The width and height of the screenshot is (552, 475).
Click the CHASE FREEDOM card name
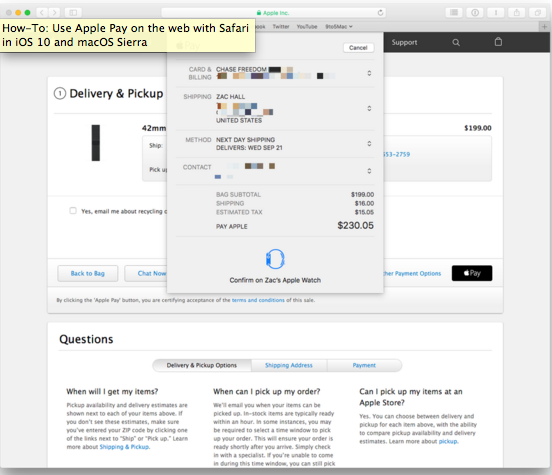[x=241, y=69]
